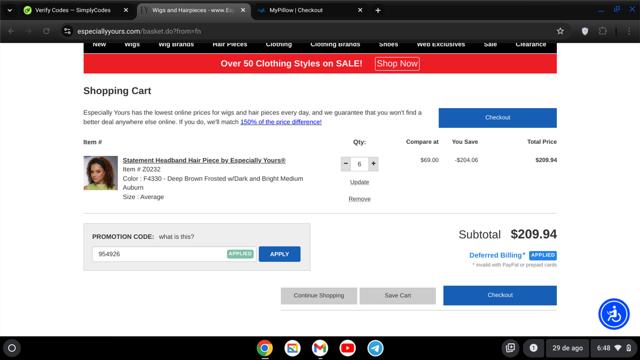The height and width of the screenshot is (360, 640).
Task: Click the what is this? promotion link
Action: pyautogui.click(x=176, y=237)
